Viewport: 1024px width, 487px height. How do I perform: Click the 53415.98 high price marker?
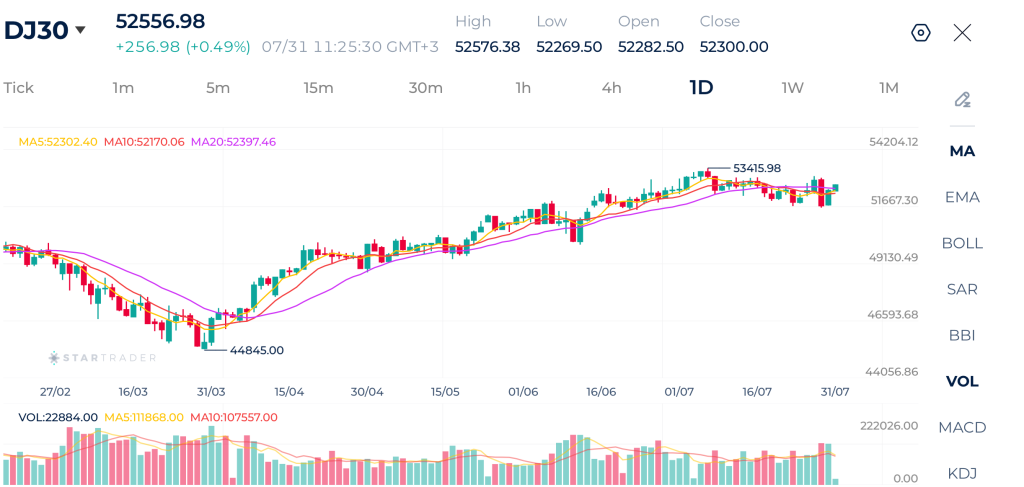pyautogui.click(x=756, y=168)
